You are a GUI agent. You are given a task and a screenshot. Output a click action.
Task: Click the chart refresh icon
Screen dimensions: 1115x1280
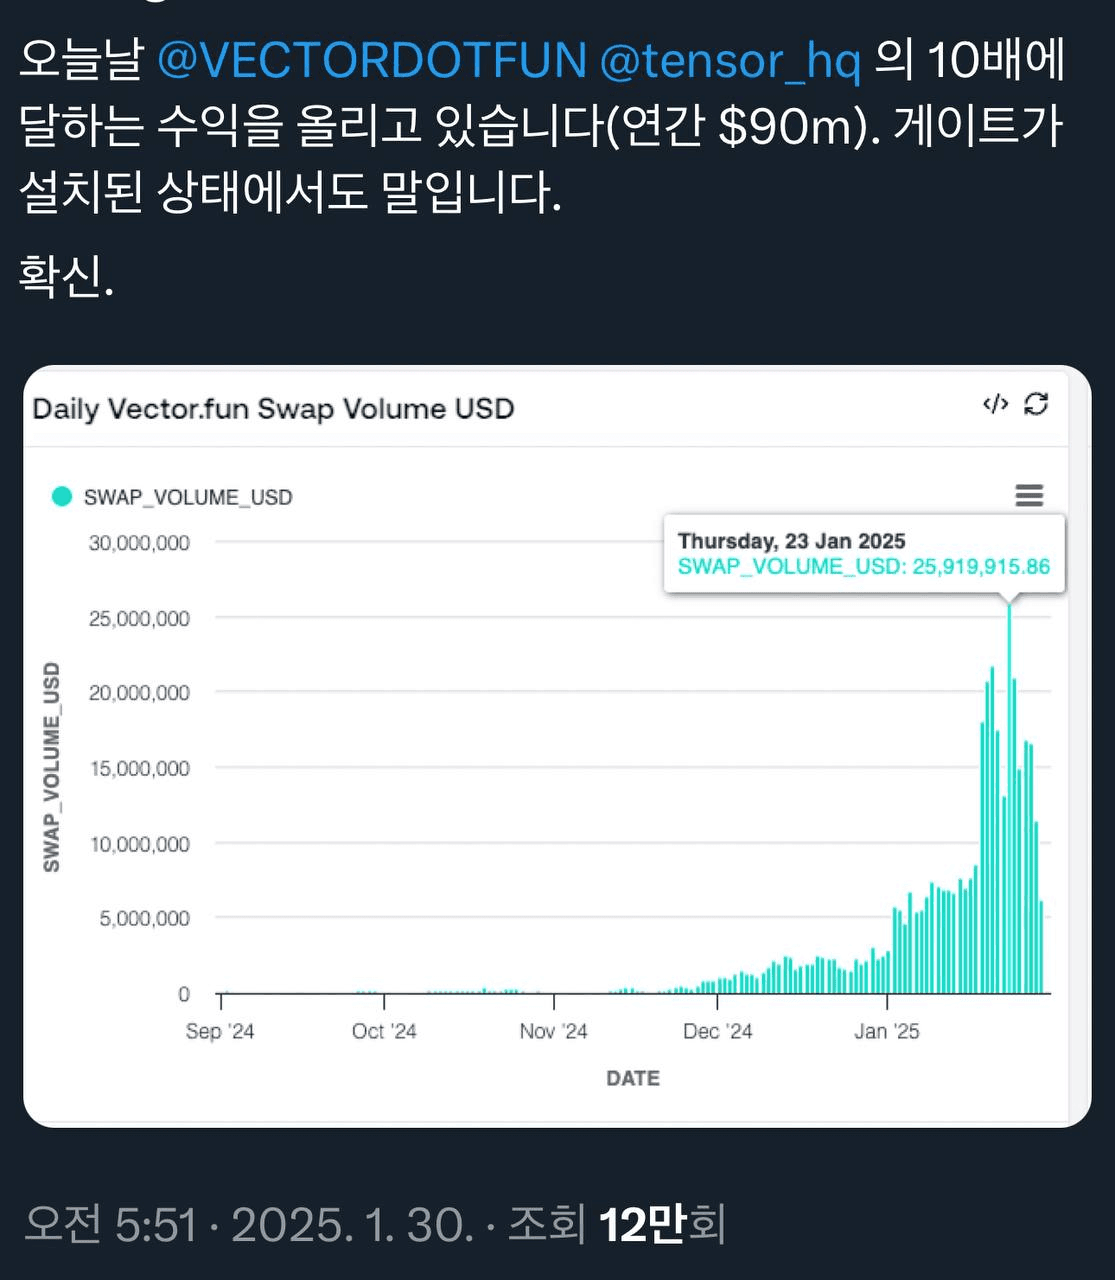click(x=1037, y=404)
